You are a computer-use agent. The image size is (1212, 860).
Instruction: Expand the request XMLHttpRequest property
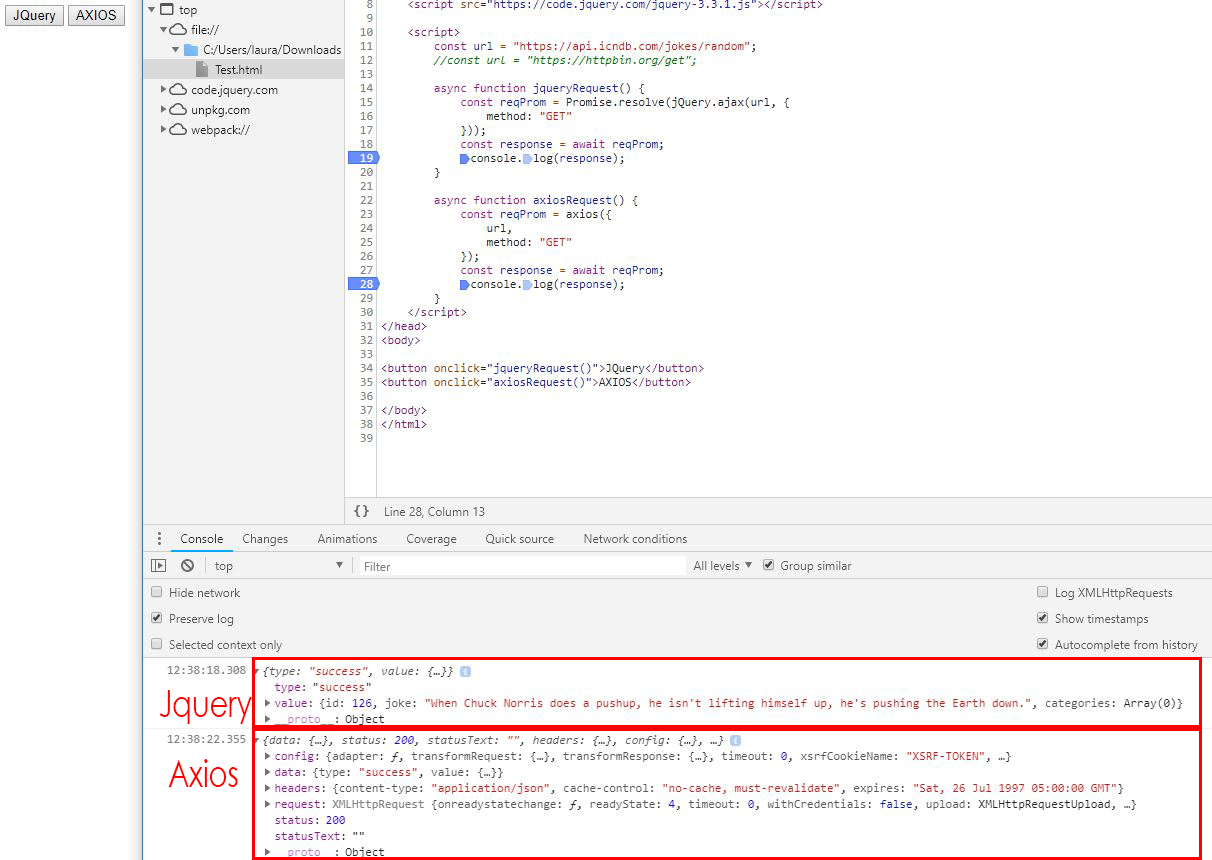click(267, 804)
